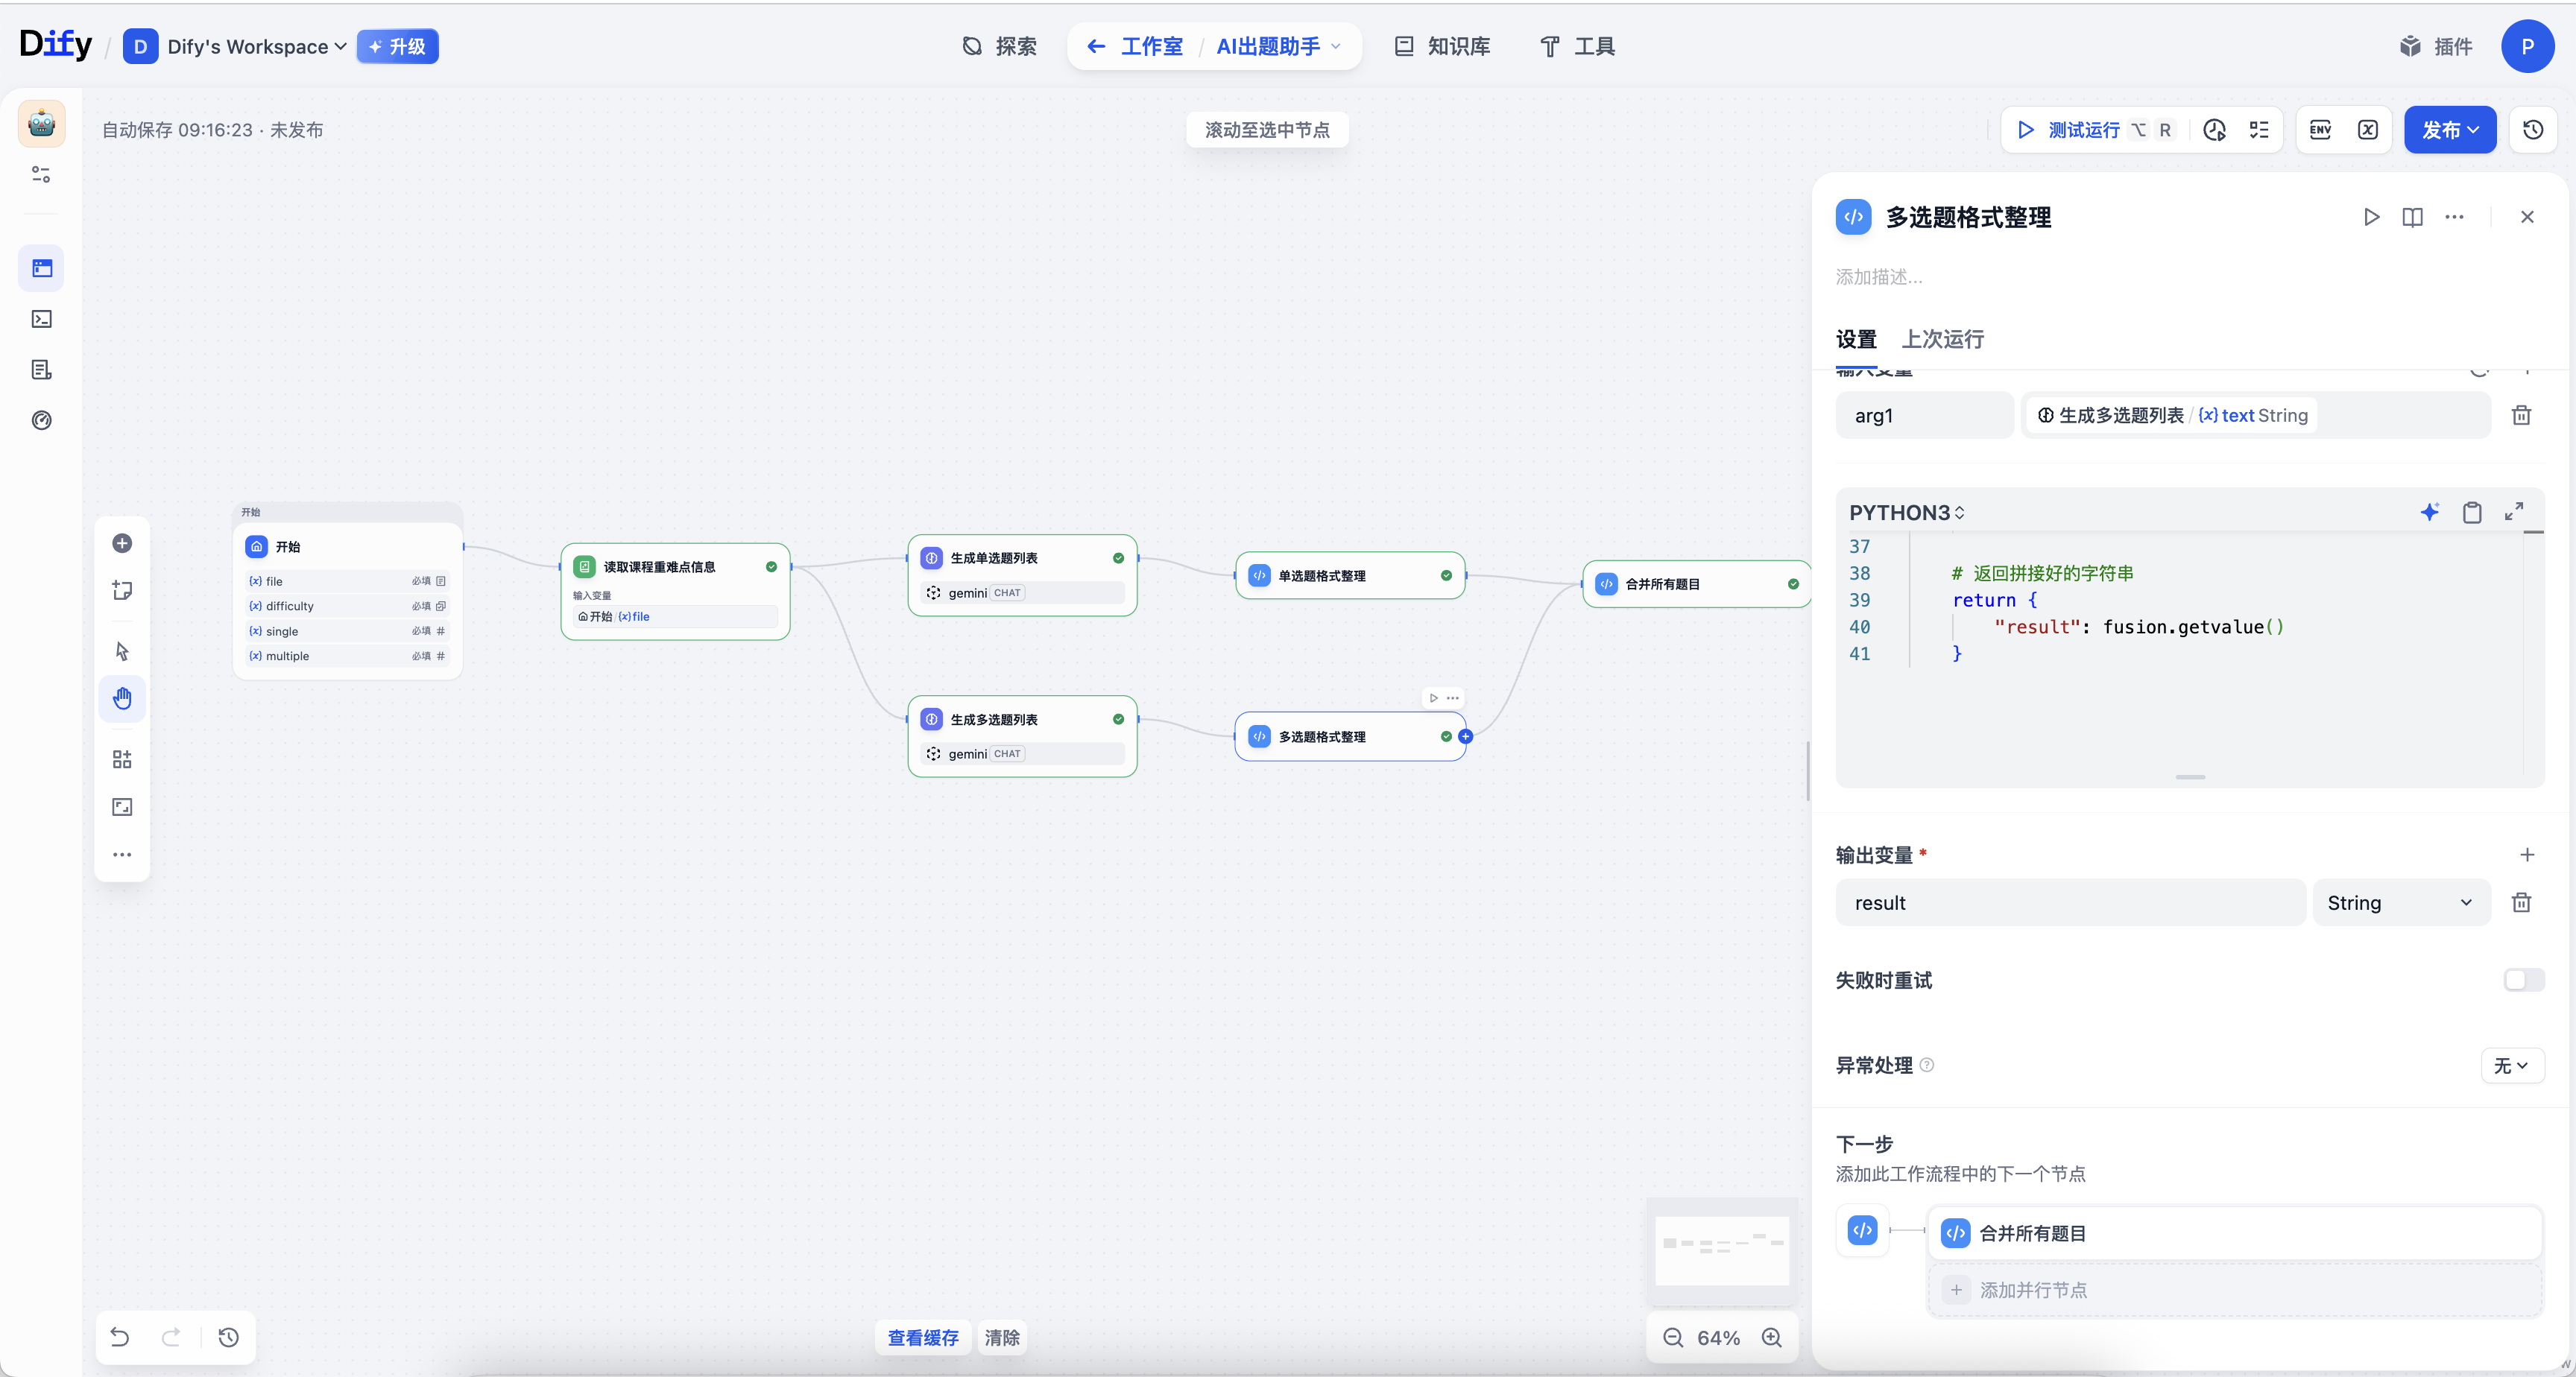2576x1377 pixels.
Task: Open the error handling dropdown
Action: [2511, 1065]
